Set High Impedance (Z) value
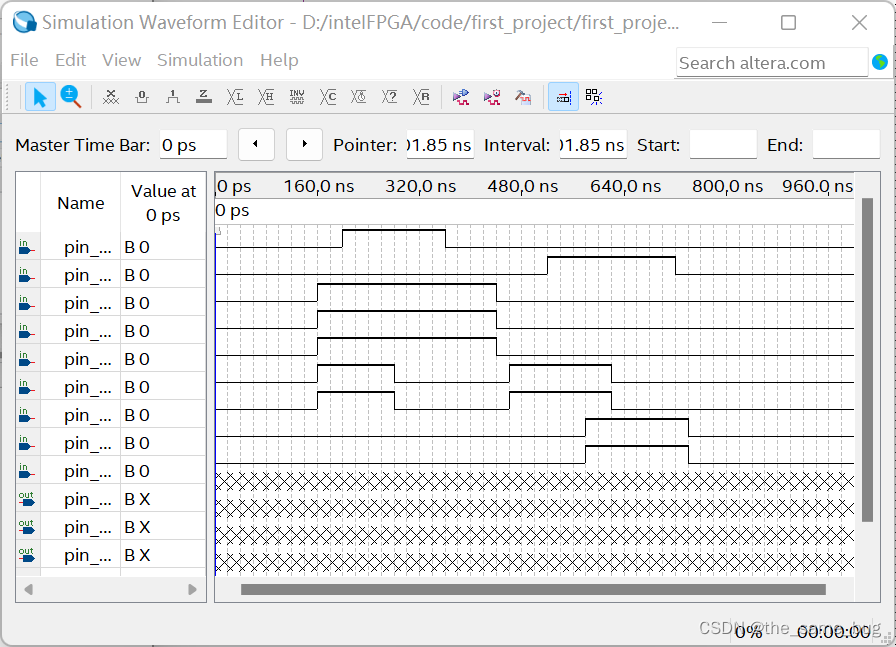 pos(203,97)
